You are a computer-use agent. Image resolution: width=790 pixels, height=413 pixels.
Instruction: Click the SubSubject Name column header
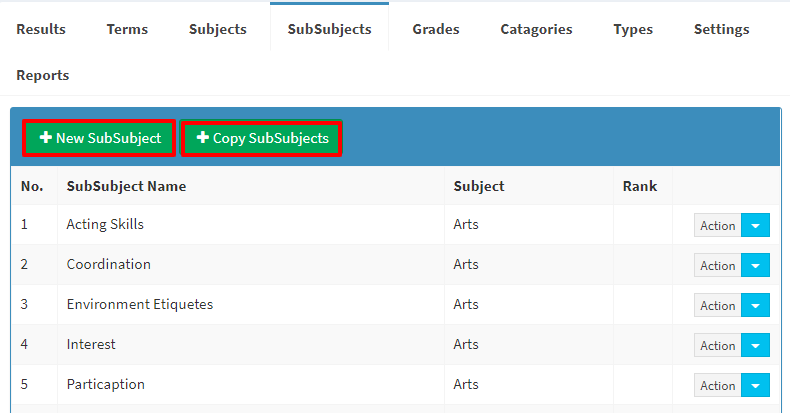click(126, 186)
